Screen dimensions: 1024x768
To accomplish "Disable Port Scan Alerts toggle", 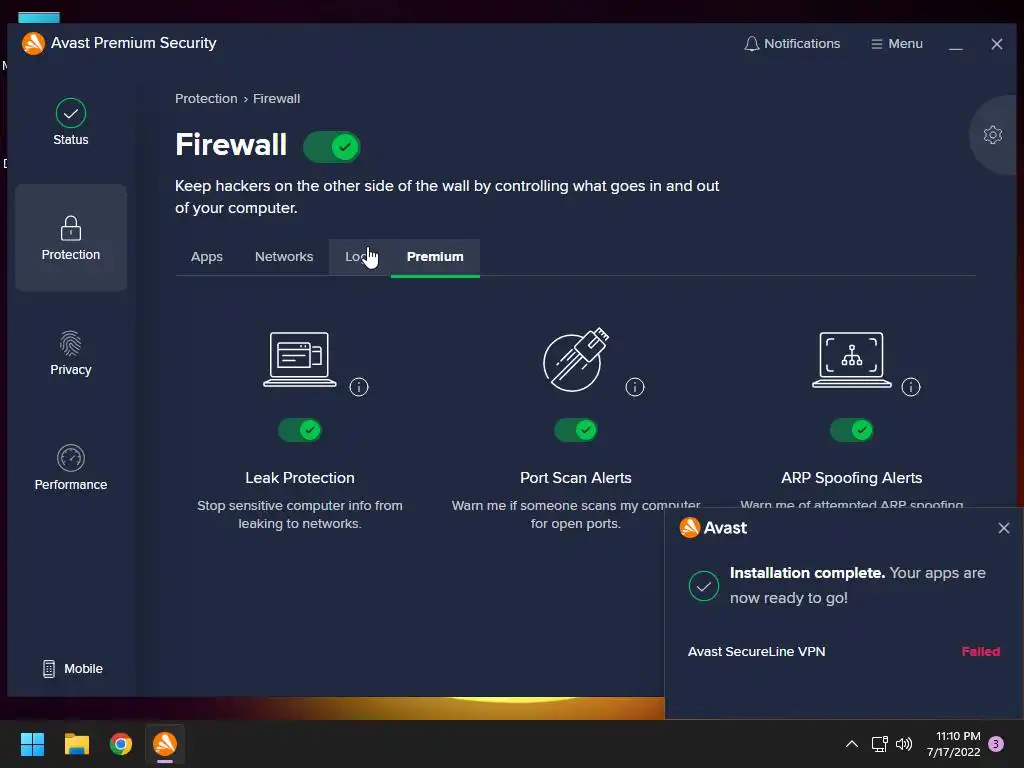I will point(575,430).
